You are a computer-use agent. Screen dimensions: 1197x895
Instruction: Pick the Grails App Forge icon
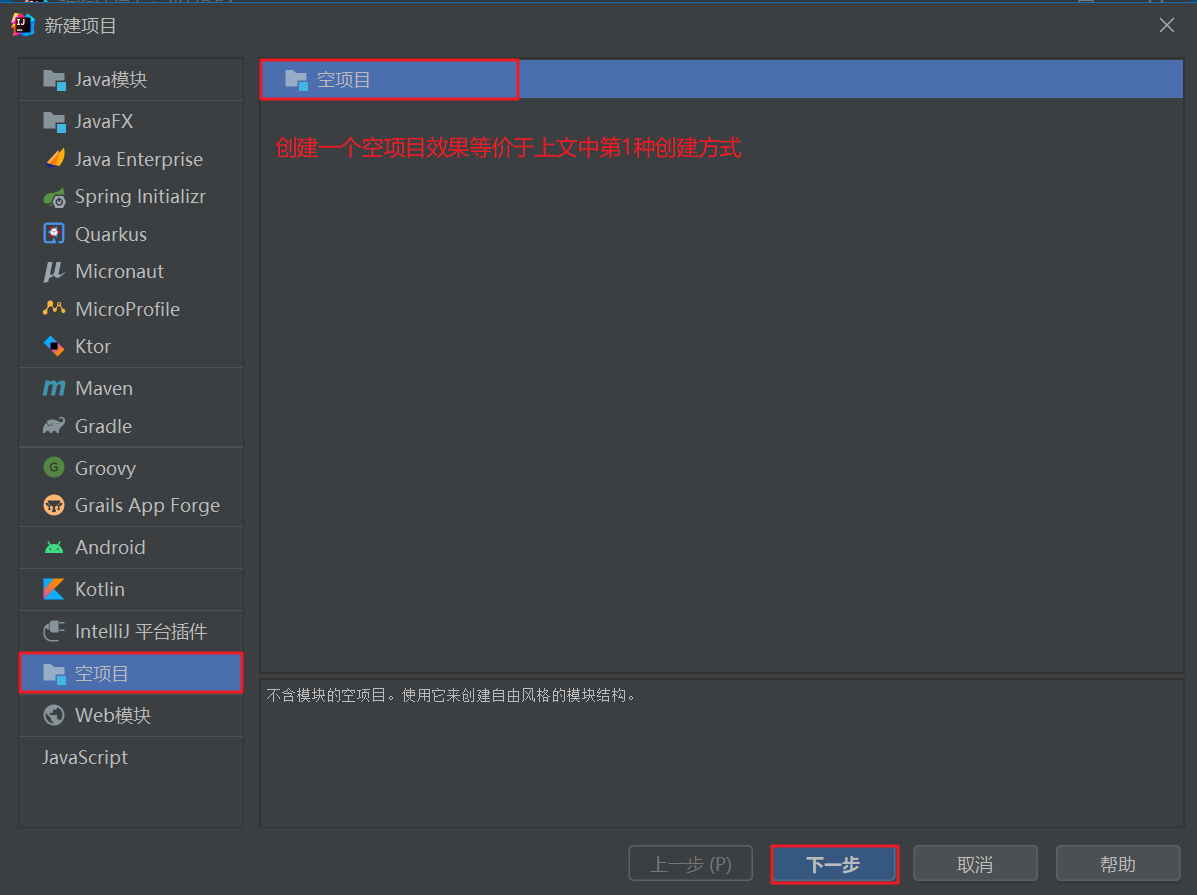(54, 505)
